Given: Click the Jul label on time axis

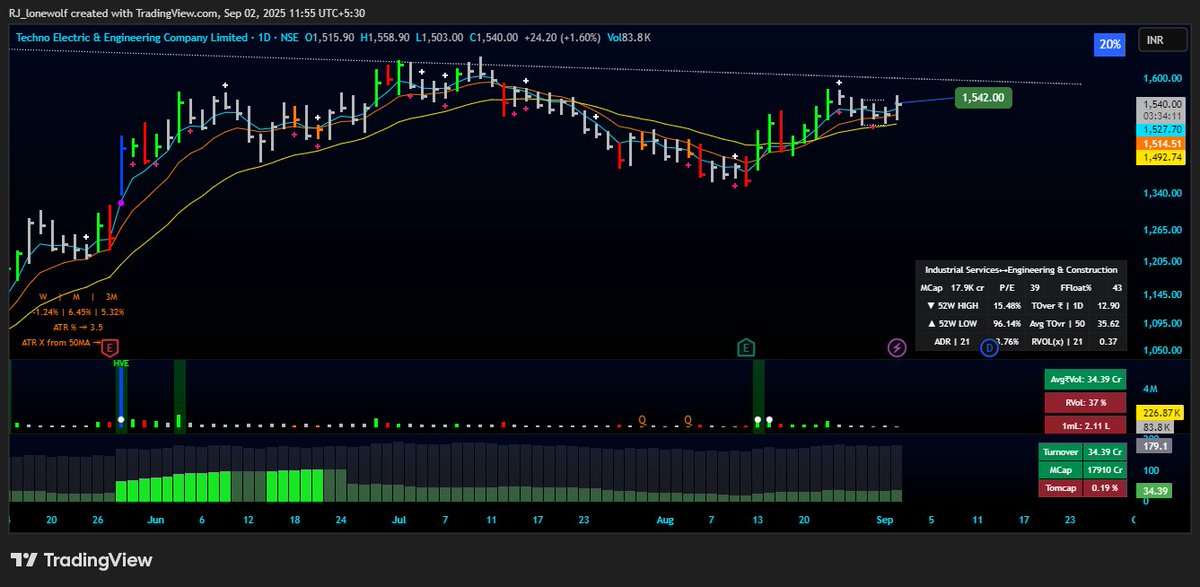Looking at the screenshot, I should point(398,520).
